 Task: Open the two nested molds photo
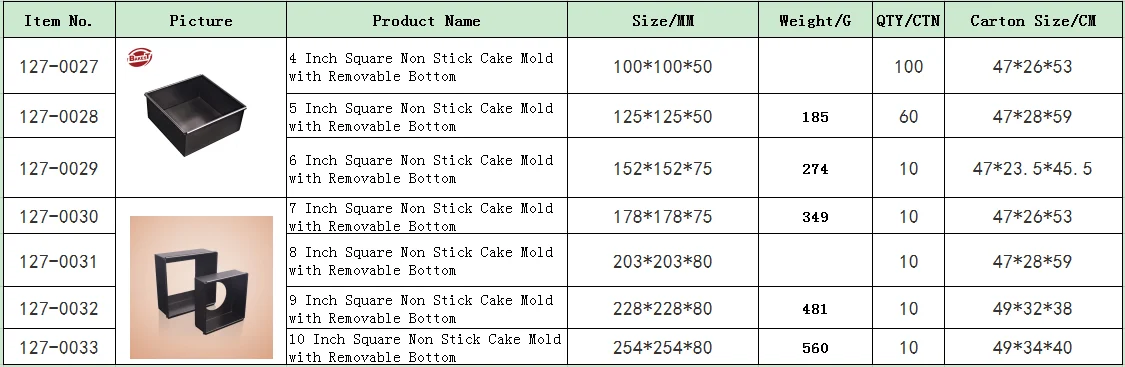point(201,287)
